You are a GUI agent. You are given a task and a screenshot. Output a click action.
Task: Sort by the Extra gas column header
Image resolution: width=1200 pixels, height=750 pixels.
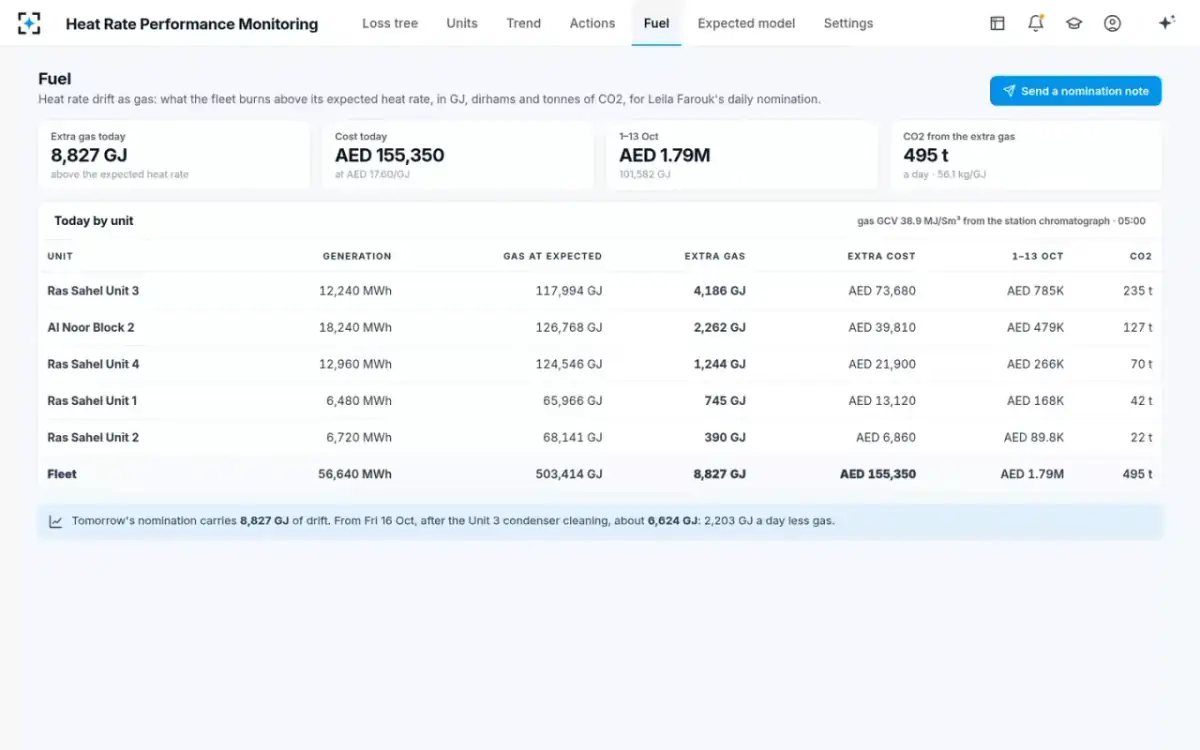(x=715, y=256)
